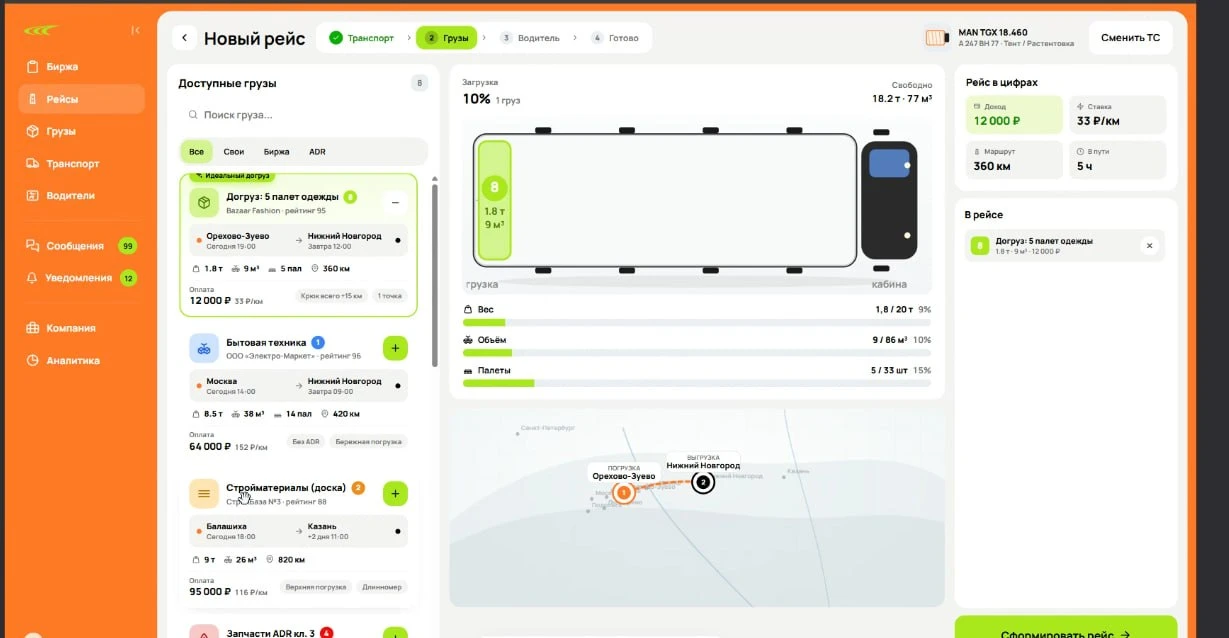The height and width of the screenshot is (638, 1229).
Task: Open Рейсы in the sidebar
Action: coord(81,99)
